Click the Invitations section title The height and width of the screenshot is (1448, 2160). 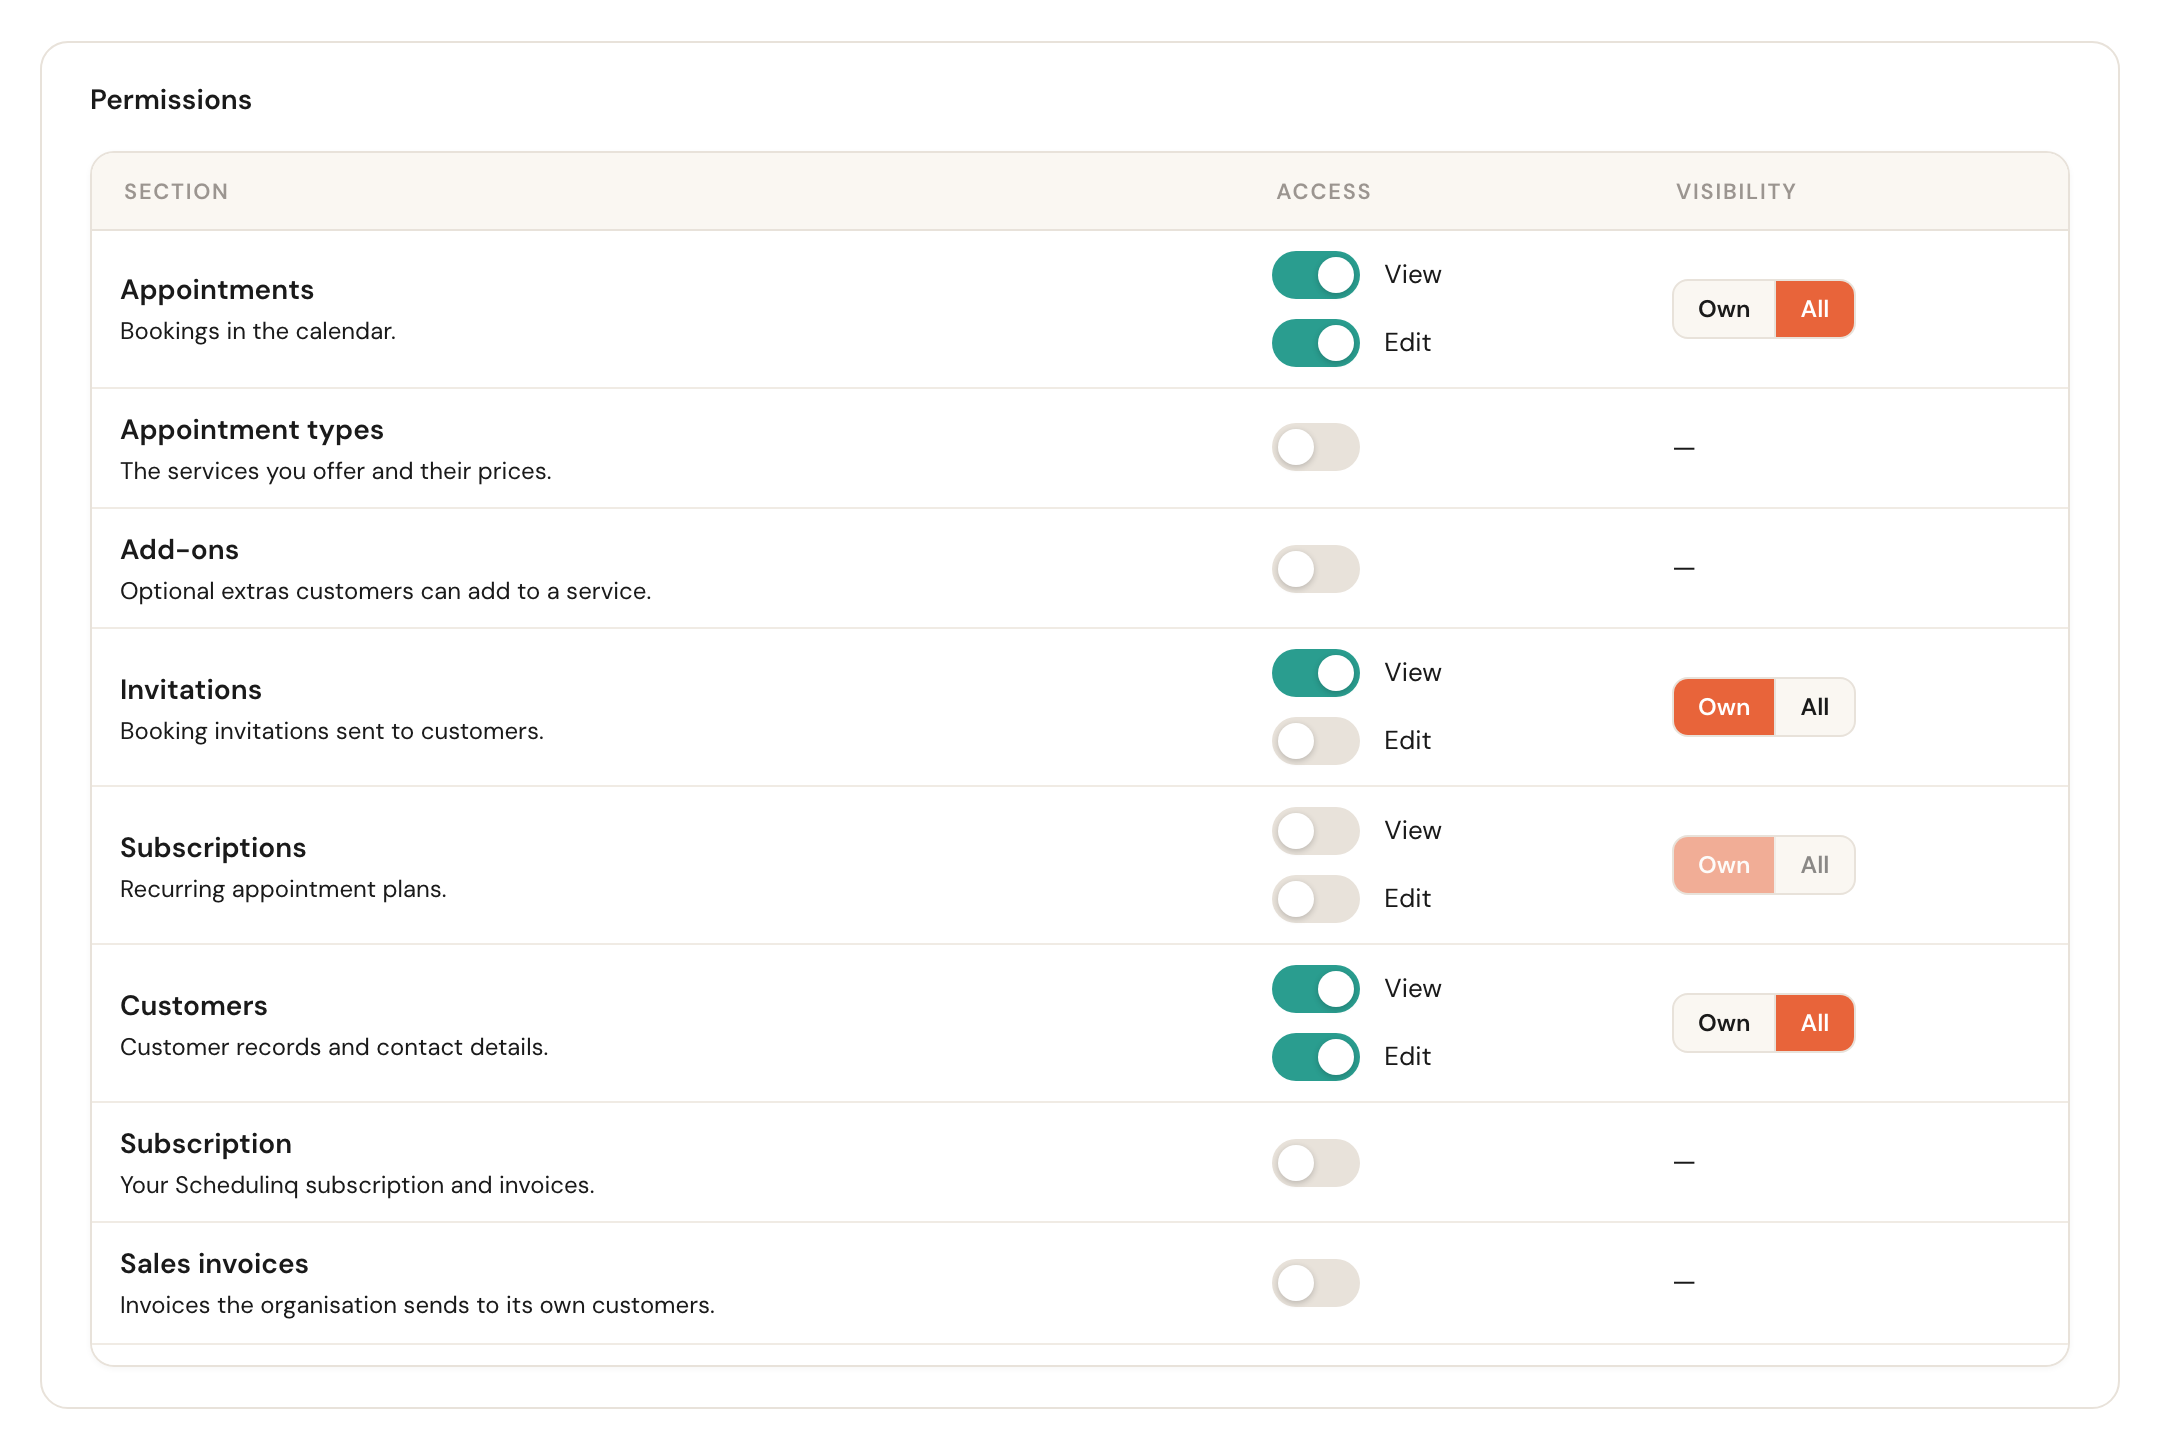191,690
